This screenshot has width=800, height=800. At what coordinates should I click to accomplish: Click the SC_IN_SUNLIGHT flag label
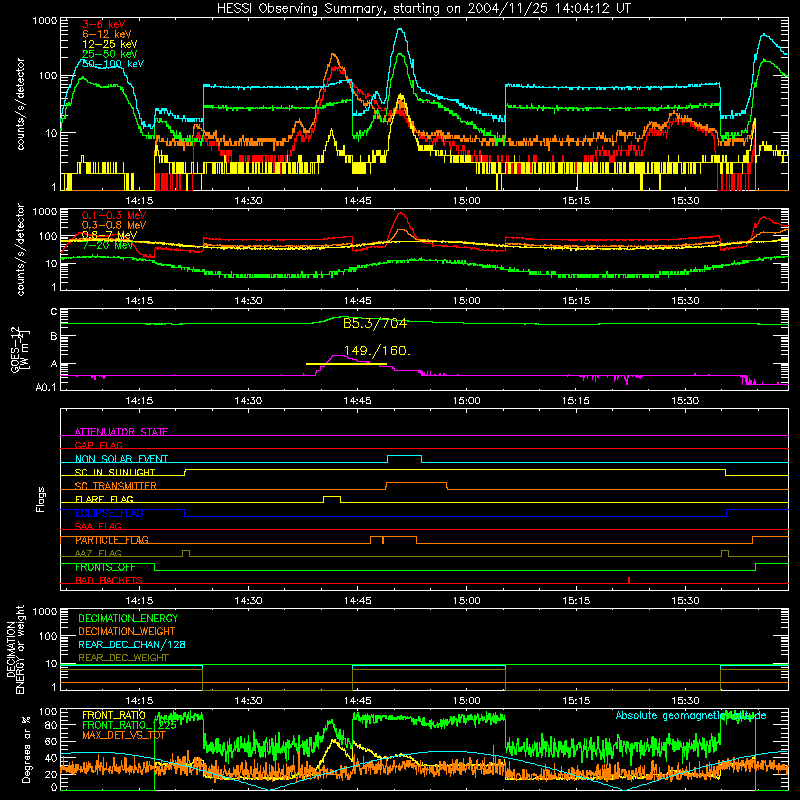(115, 472)
